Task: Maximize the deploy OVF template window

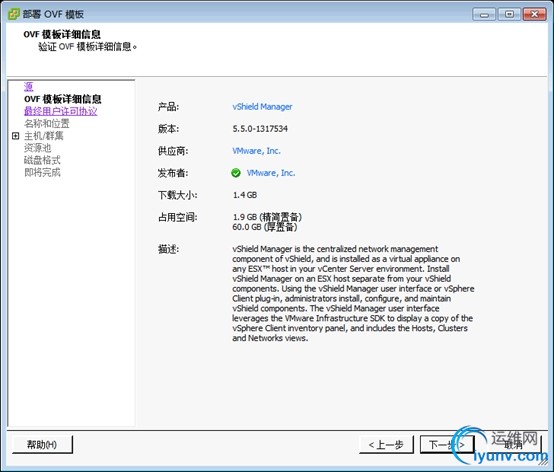Action: (509, 14)
